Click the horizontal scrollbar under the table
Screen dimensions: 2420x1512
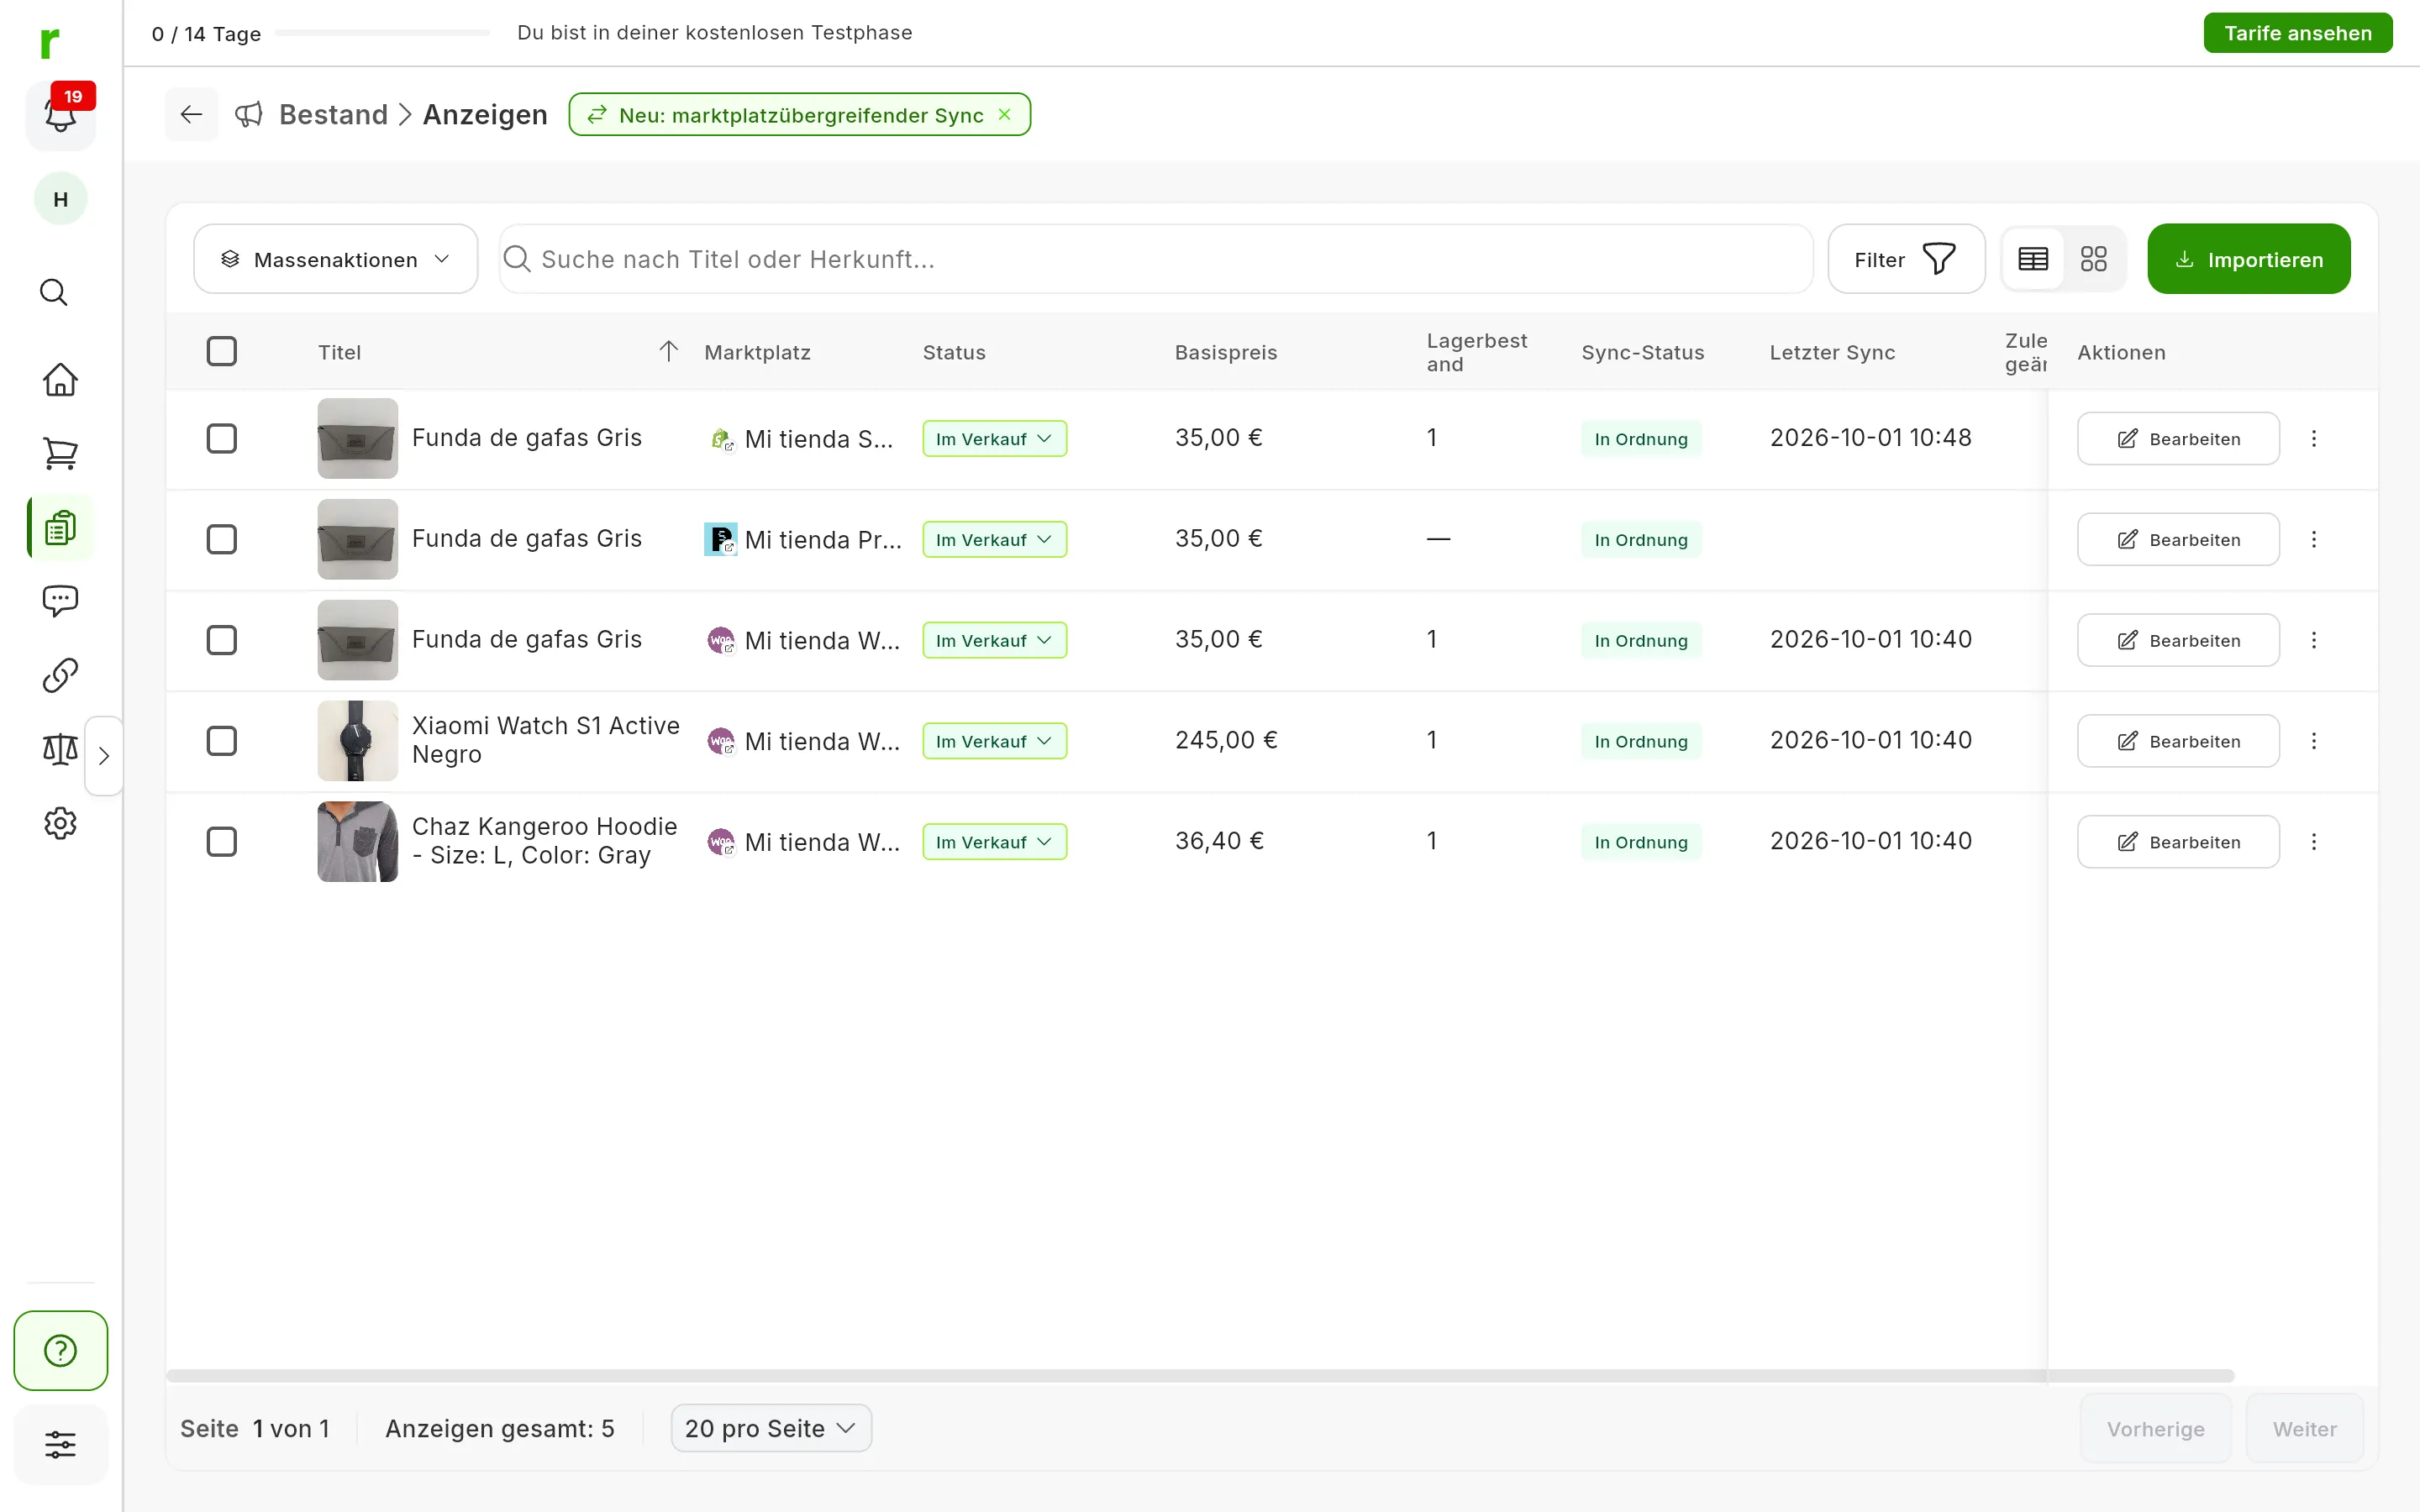pos(1200,1376)
